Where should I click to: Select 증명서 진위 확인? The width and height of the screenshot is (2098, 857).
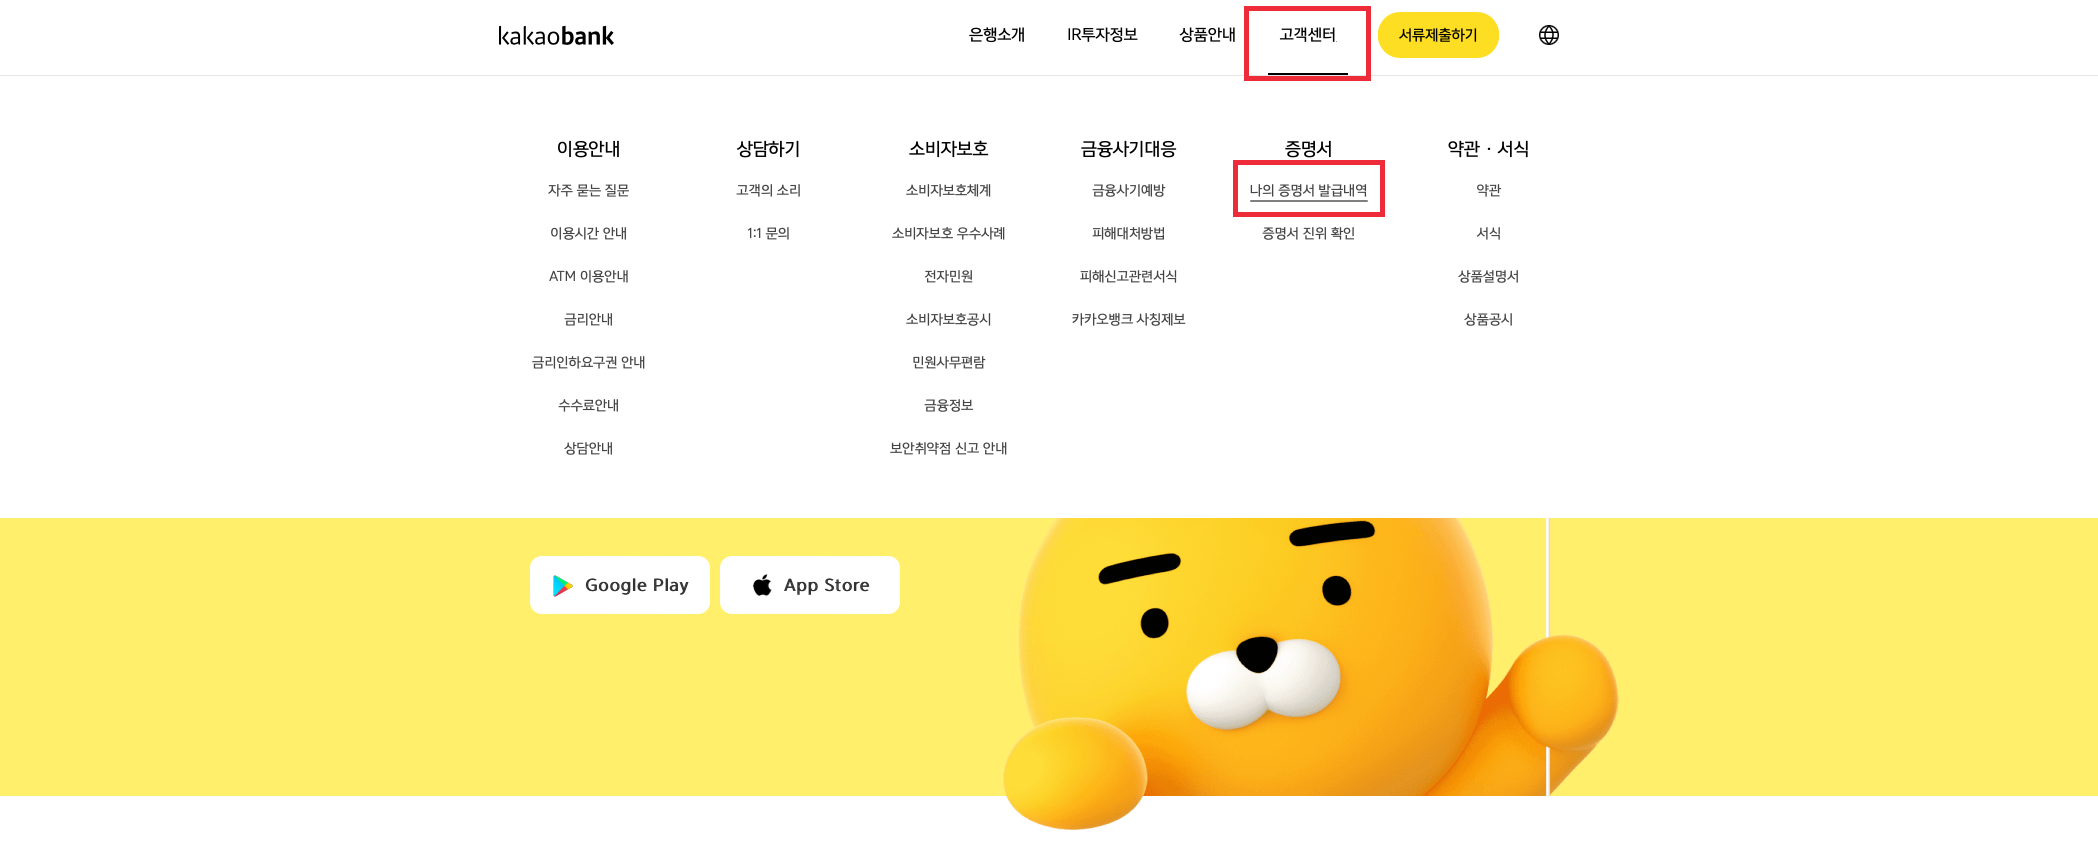(x=1309, y=233)
